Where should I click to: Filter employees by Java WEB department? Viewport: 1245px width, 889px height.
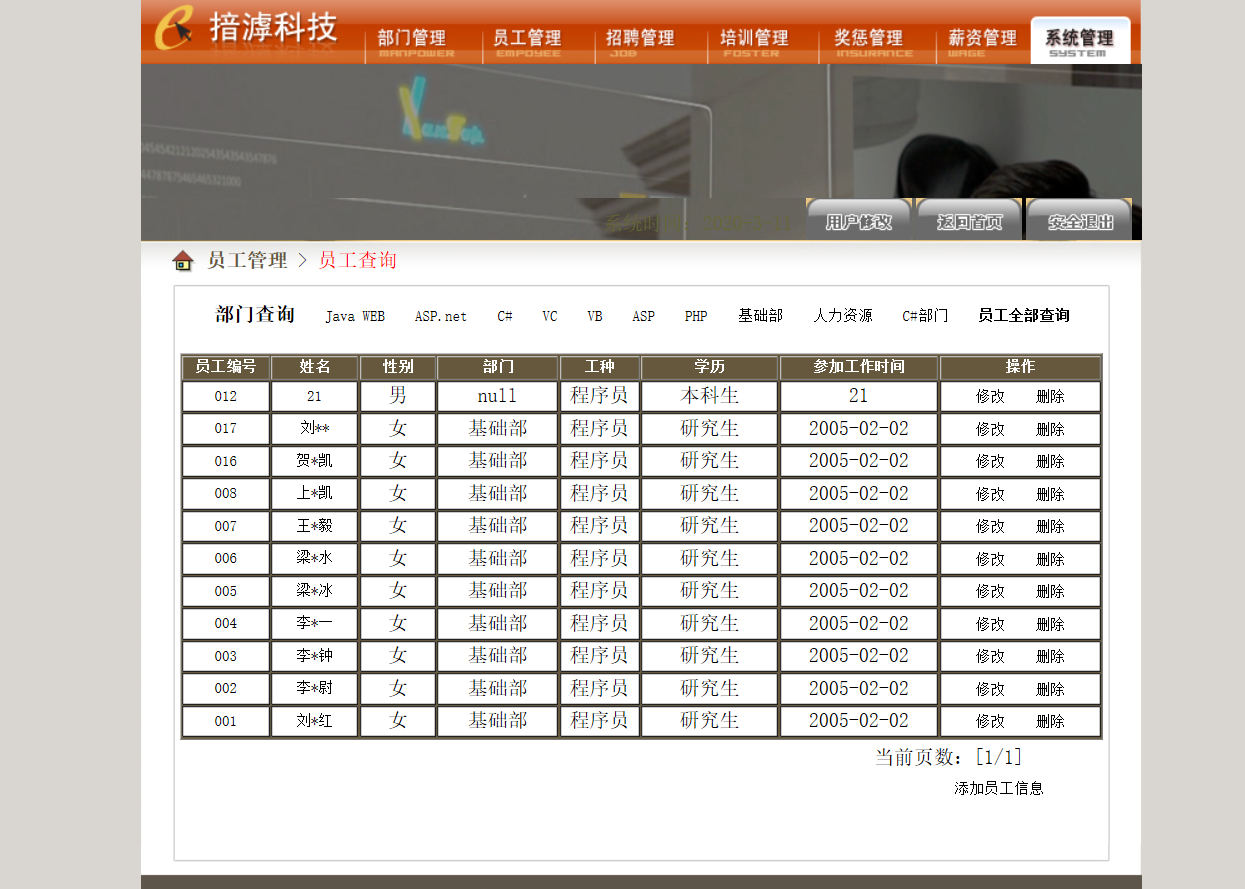pos(354,316)
